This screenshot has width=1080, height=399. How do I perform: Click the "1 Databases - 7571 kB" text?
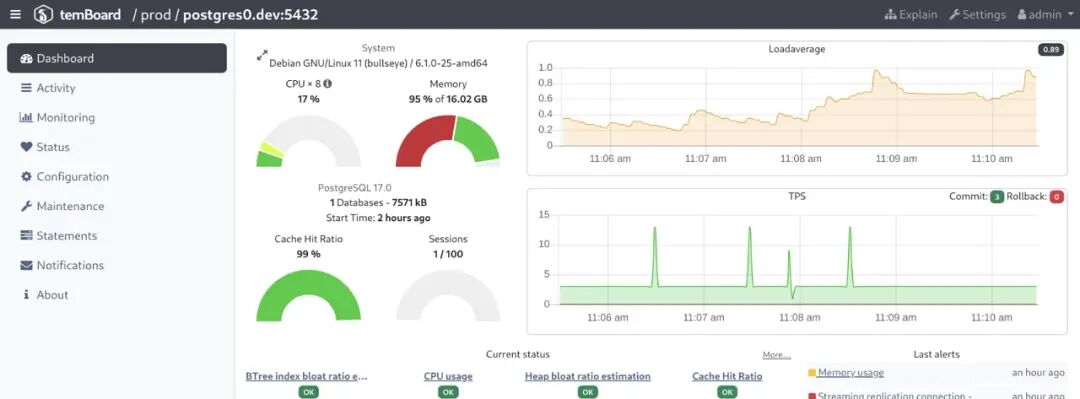click(x=378, y=203)
